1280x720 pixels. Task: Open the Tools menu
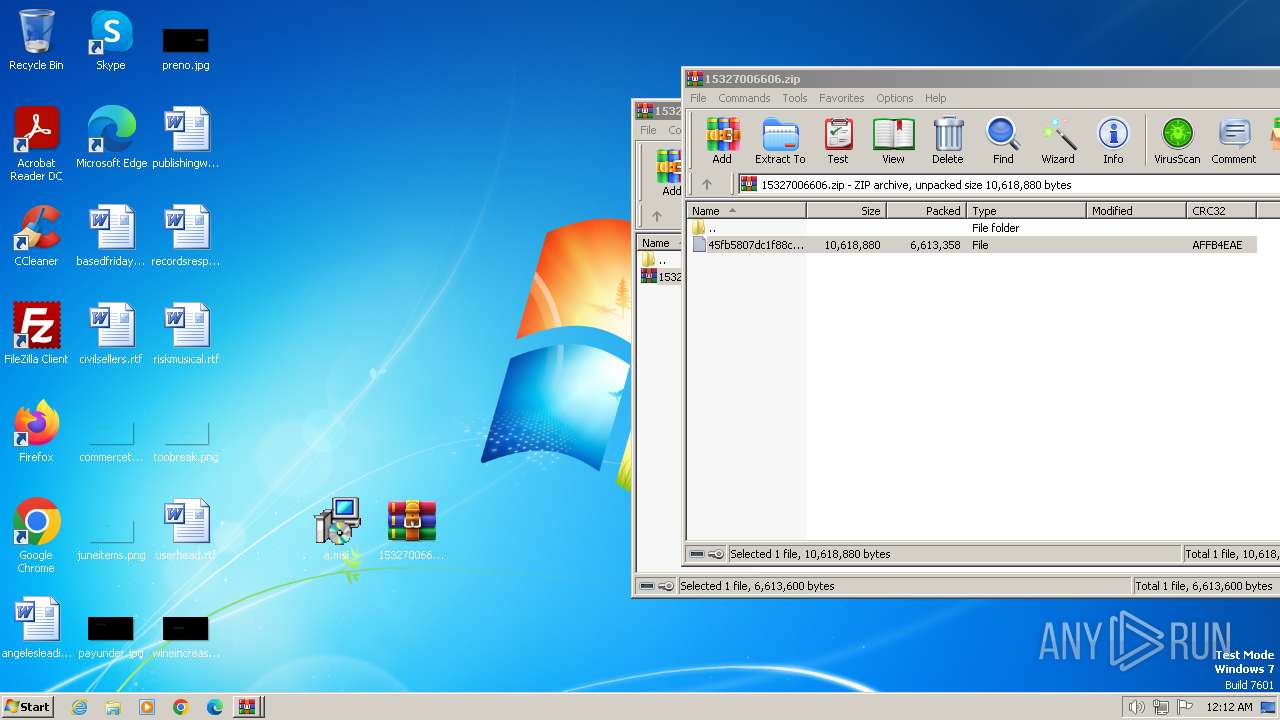coord(795,98)
